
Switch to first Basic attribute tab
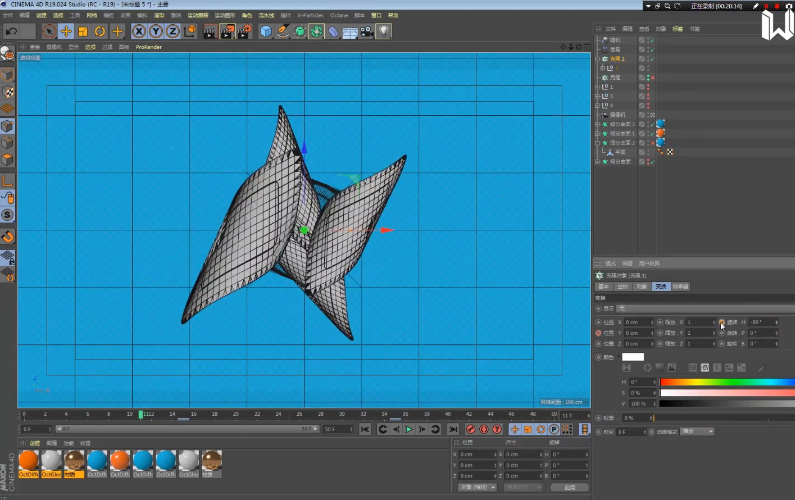pyautogui.click(x=603, y=287)
